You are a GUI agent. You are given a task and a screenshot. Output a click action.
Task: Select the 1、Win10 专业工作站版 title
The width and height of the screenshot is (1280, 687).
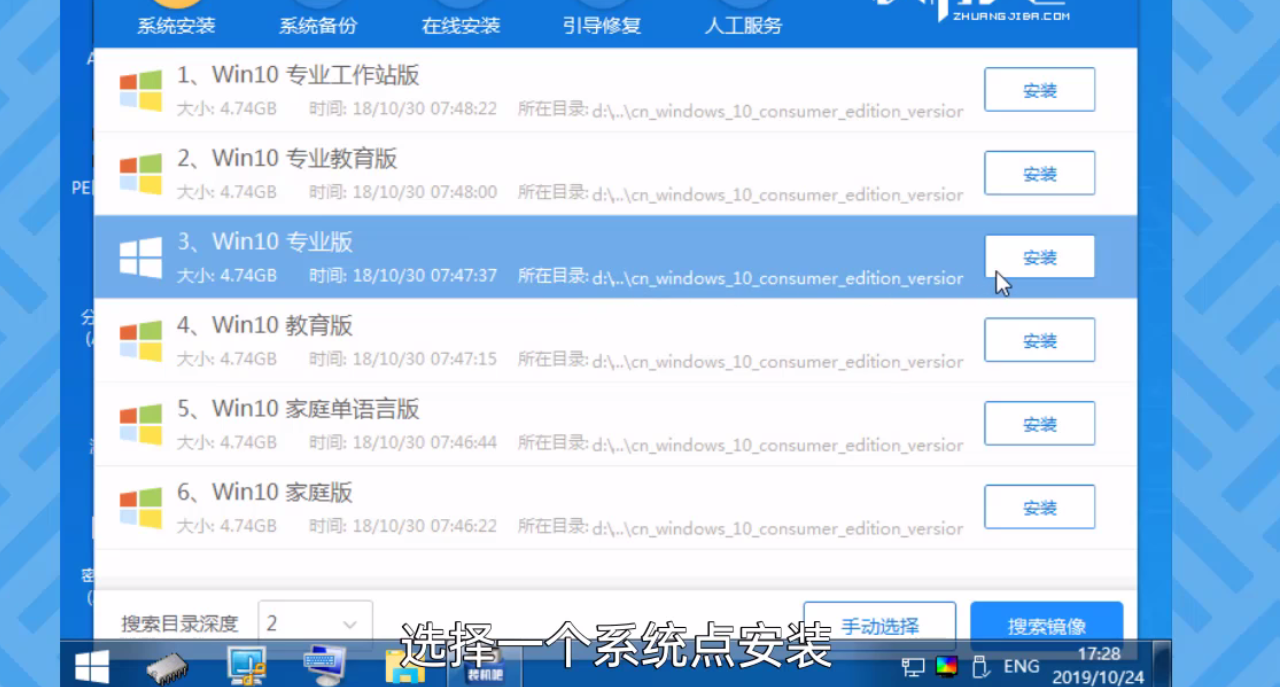pos(298,75)
